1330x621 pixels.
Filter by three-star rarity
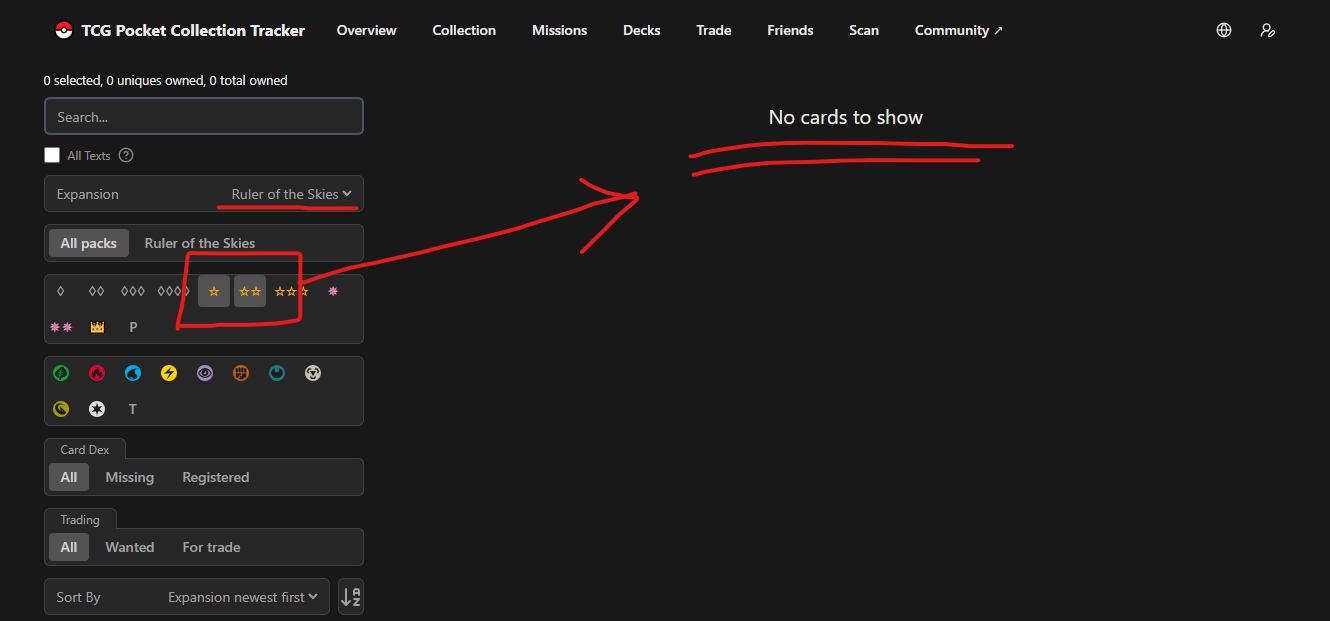click(292, 291)
